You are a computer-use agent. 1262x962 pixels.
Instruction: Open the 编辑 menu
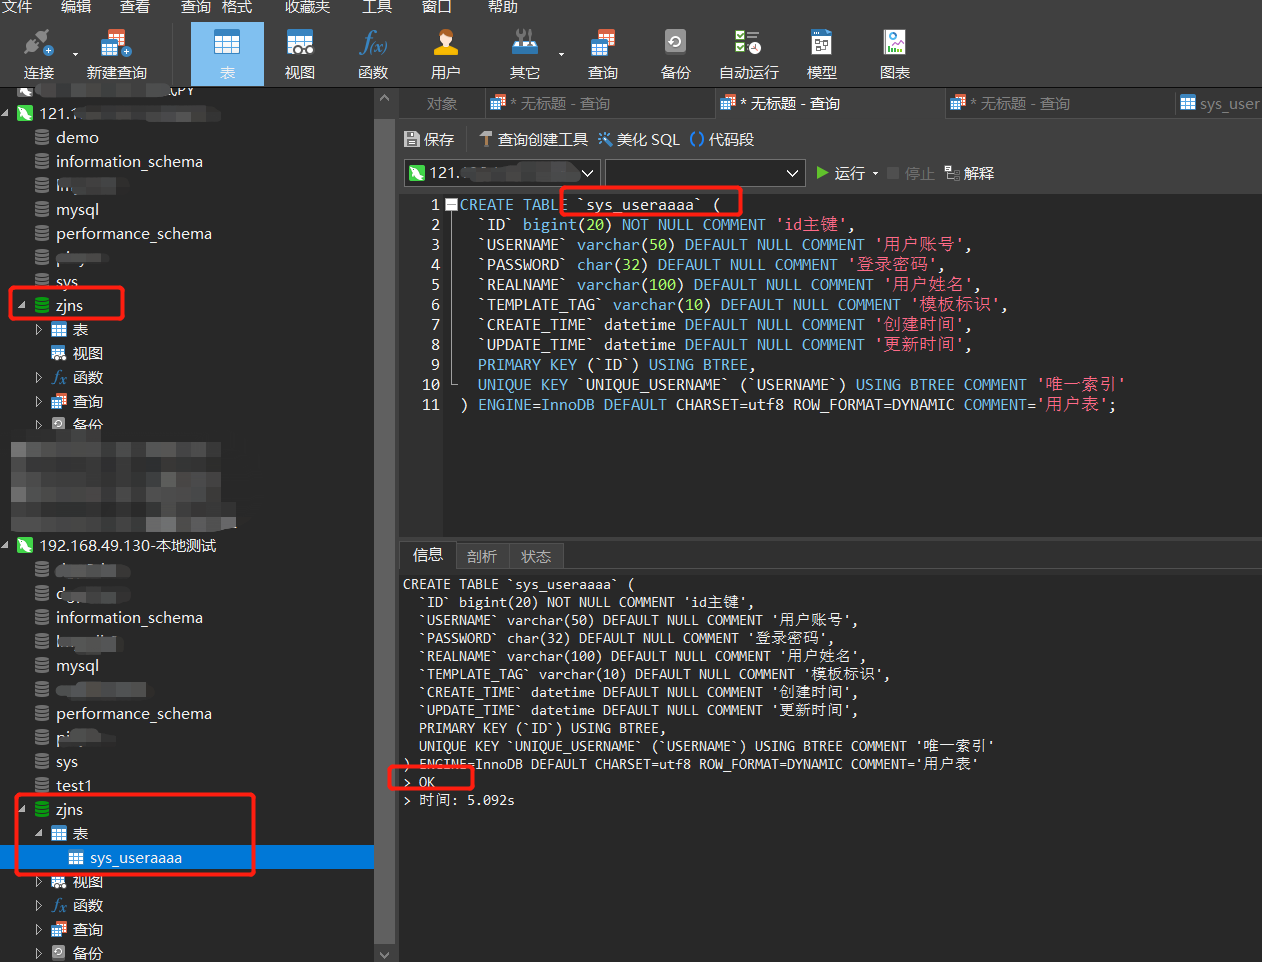point(76,7)
